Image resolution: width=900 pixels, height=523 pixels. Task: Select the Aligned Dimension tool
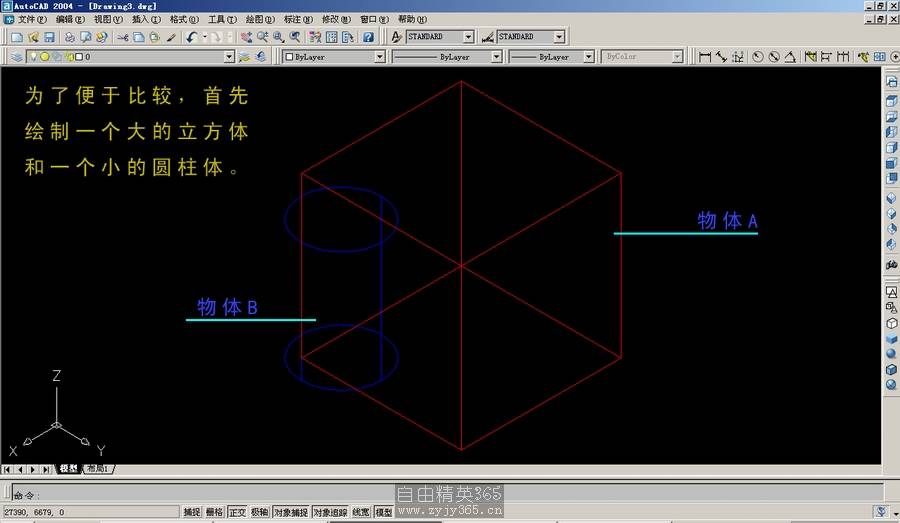pos(721,57)
